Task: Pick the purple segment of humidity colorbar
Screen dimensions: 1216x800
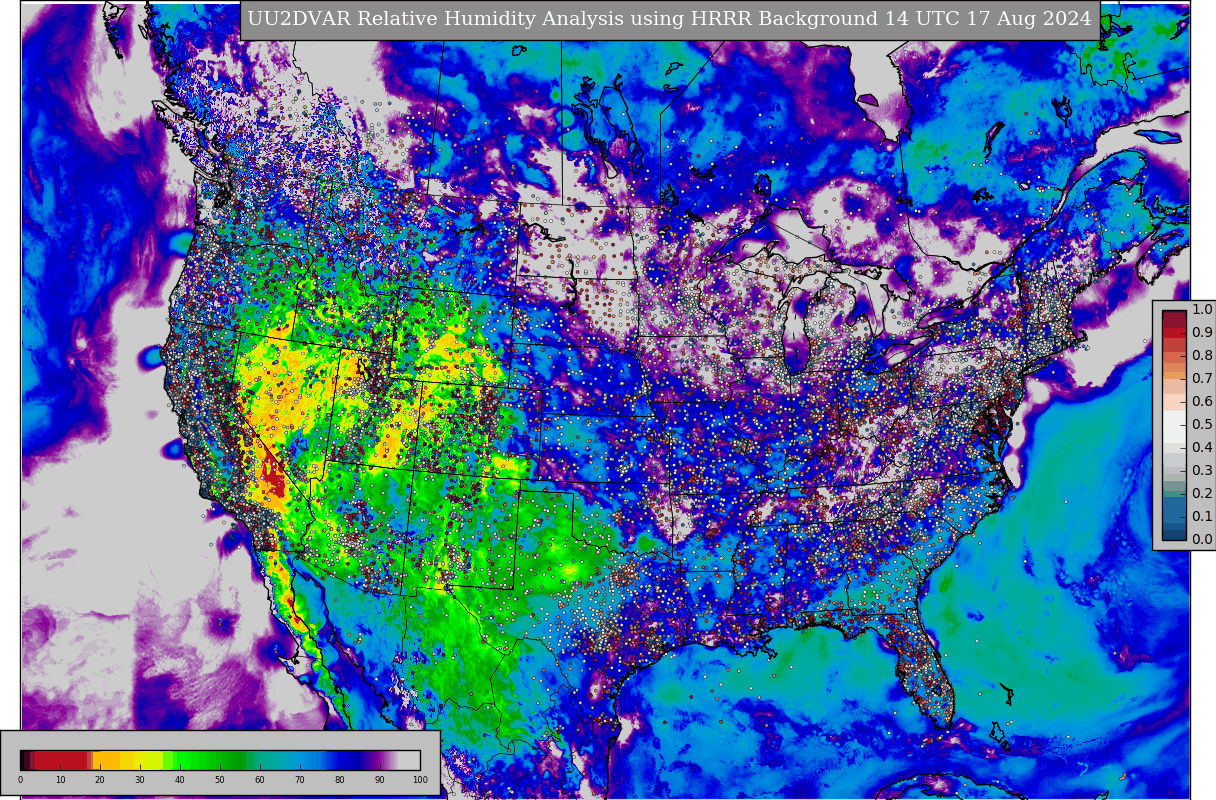Action: pos(378,760)
